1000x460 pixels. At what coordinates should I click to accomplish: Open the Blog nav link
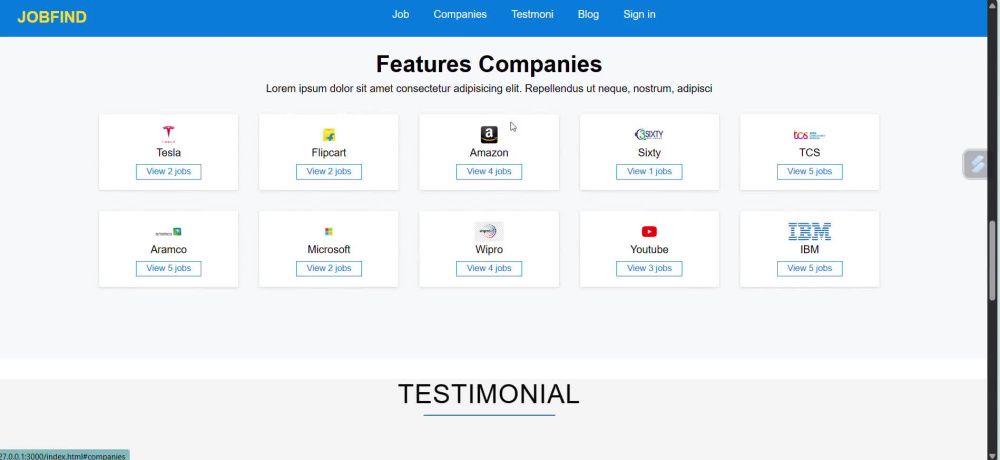pos(588,14)
